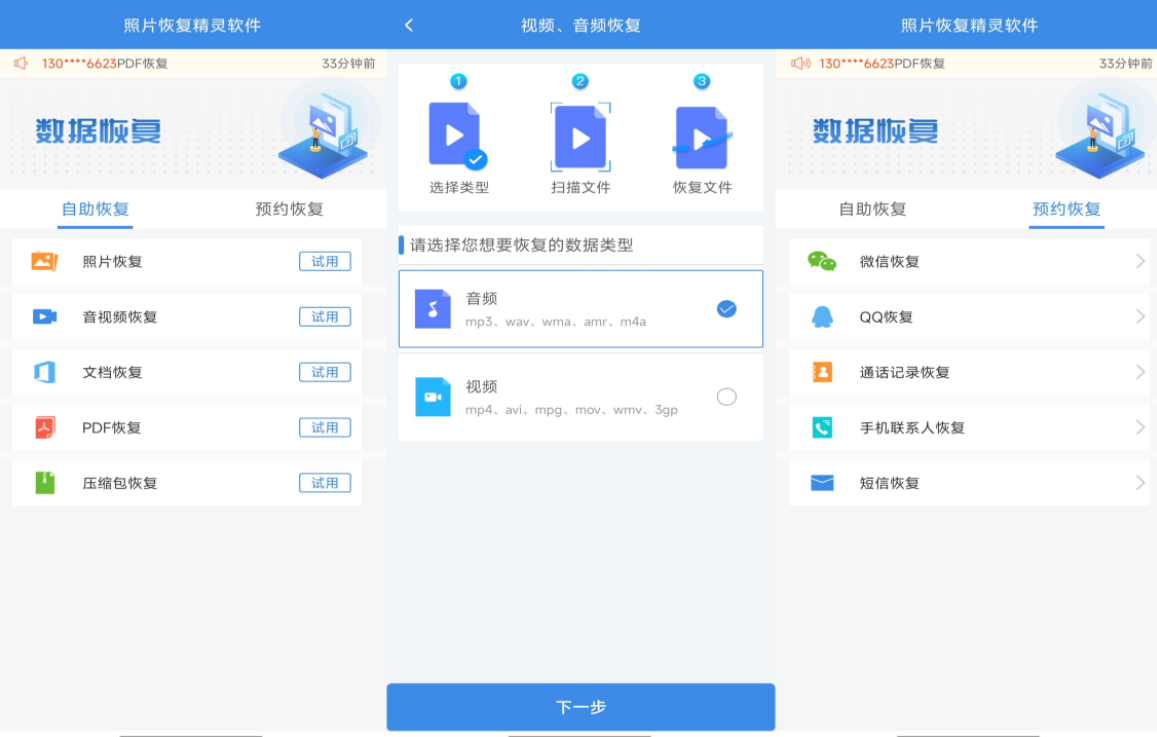Switch to 预约恢复 tab in left screen

(289, 209)
